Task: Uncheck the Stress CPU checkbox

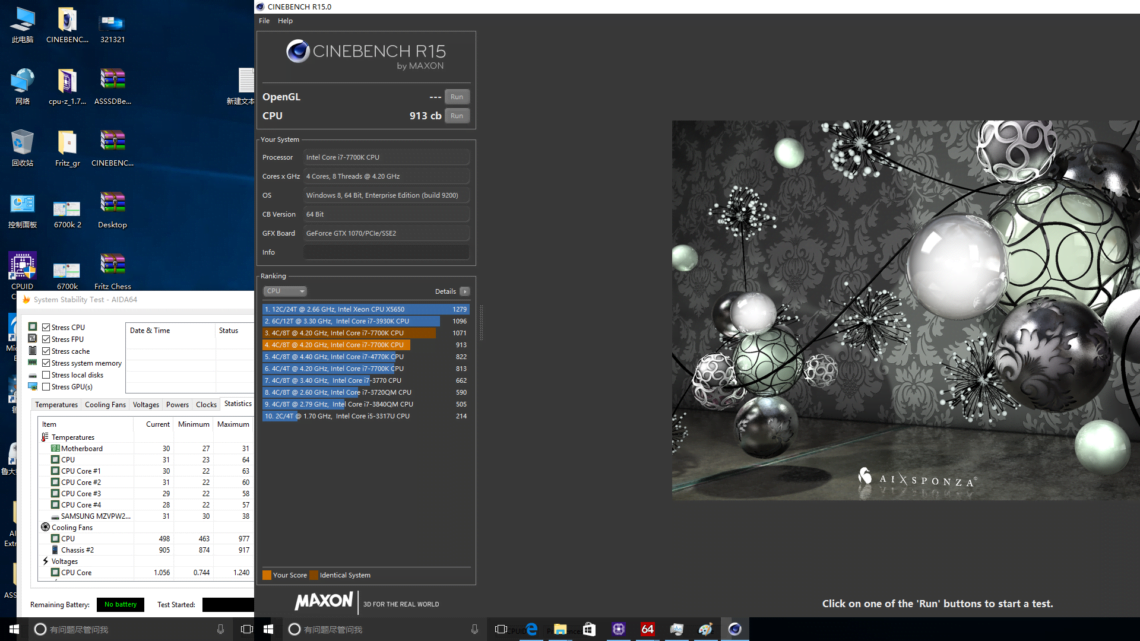Action: coord(46,327)
